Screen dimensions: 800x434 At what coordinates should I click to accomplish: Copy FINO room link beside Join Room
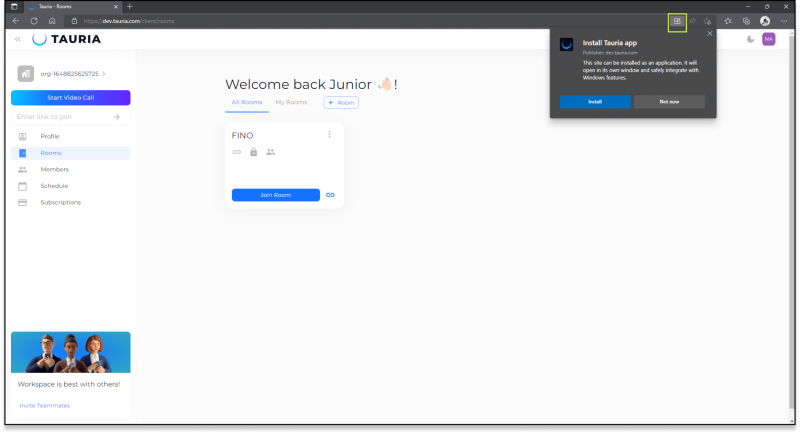[x=330, y=195]
